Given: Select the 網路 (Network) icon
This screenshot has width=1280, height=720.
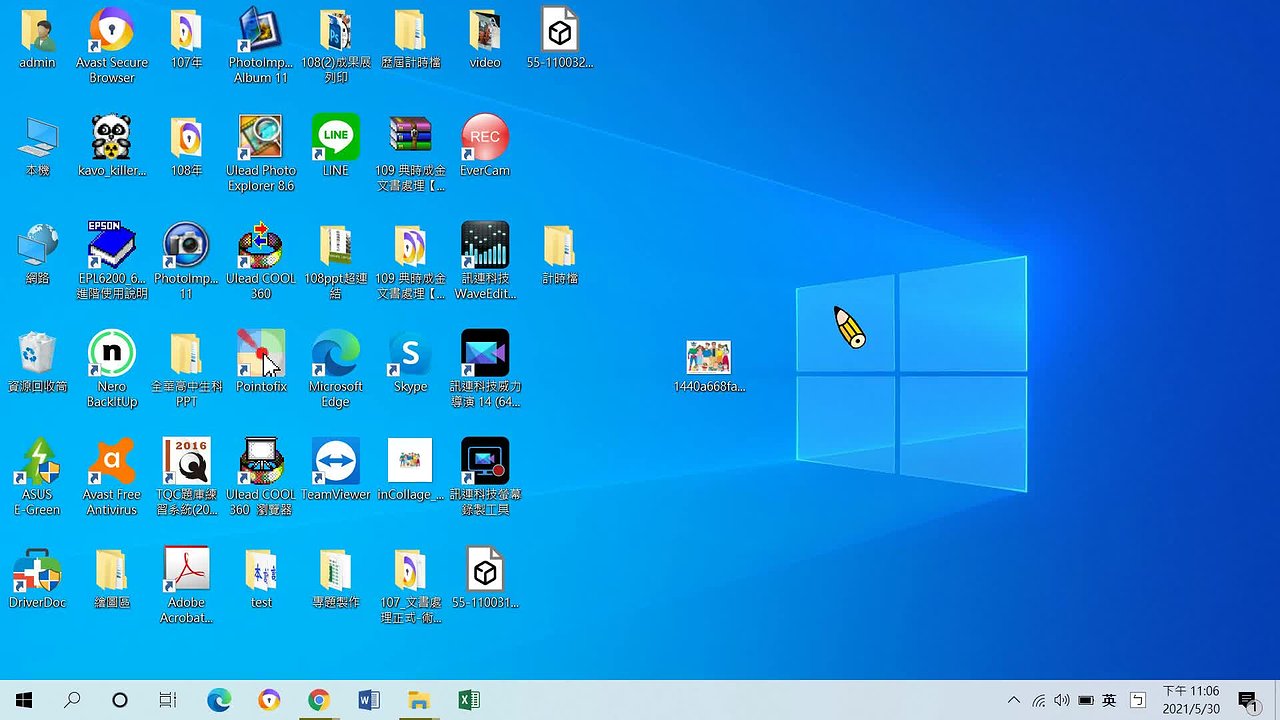Looking at the screenshot, I should (x=38, y=246).
